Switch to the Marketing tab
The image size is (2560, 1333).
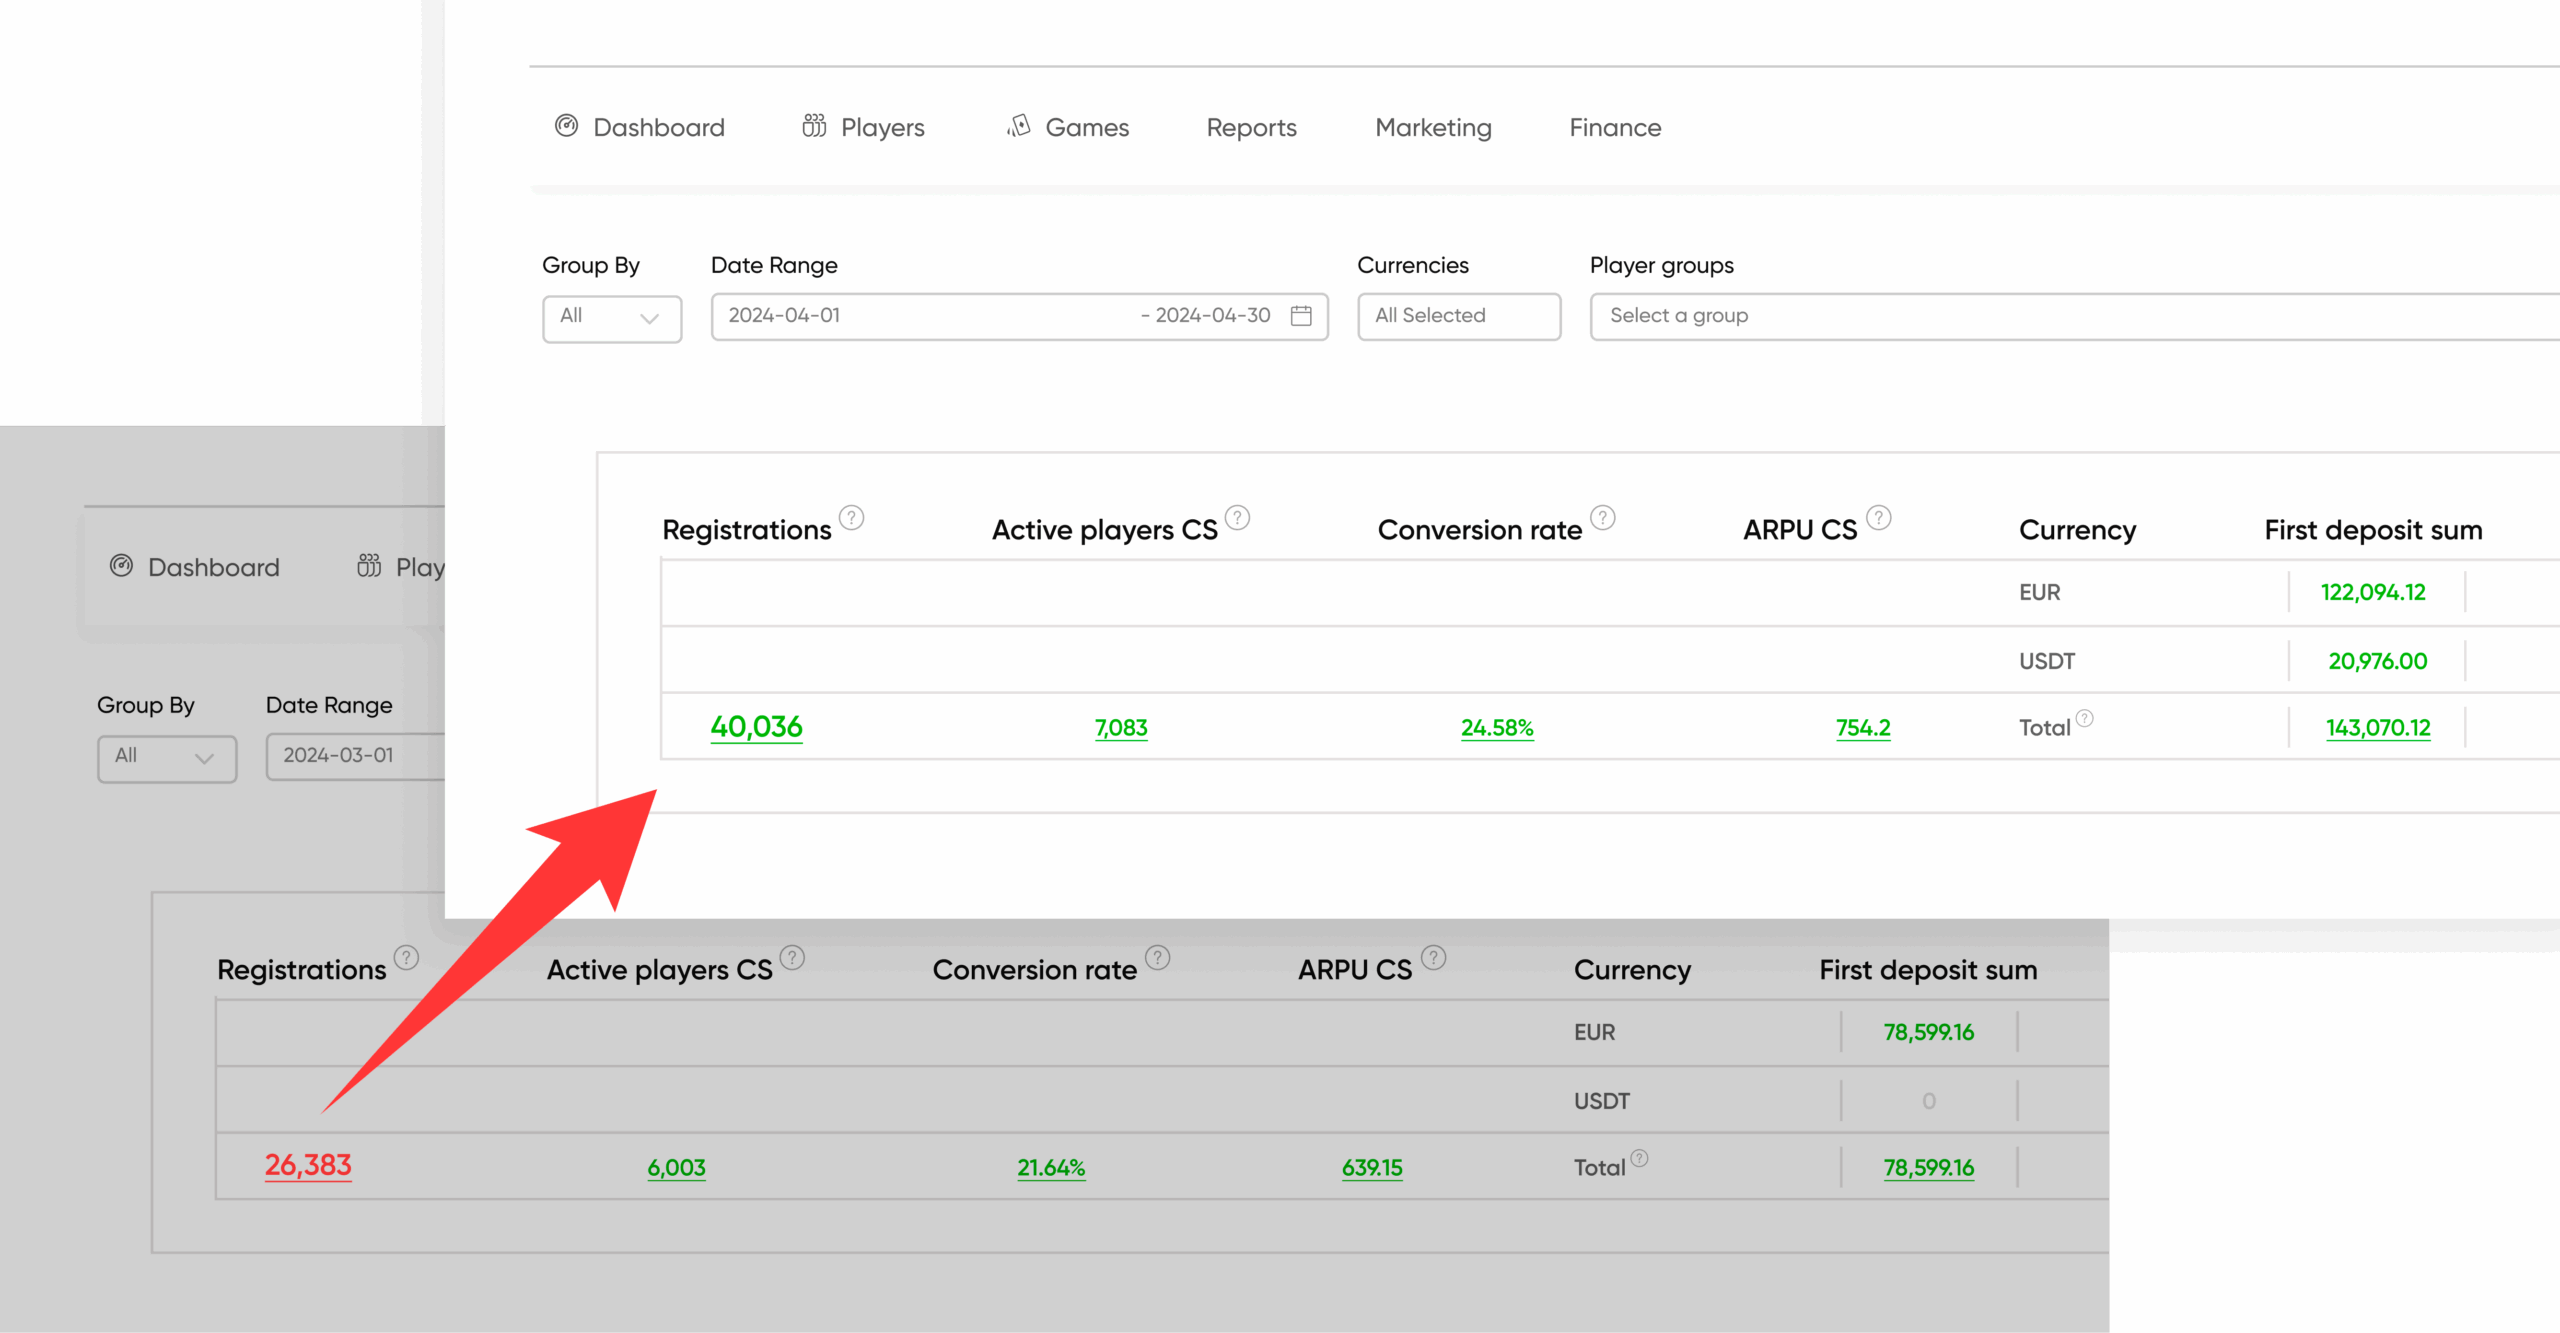(x=1432, y=128)
